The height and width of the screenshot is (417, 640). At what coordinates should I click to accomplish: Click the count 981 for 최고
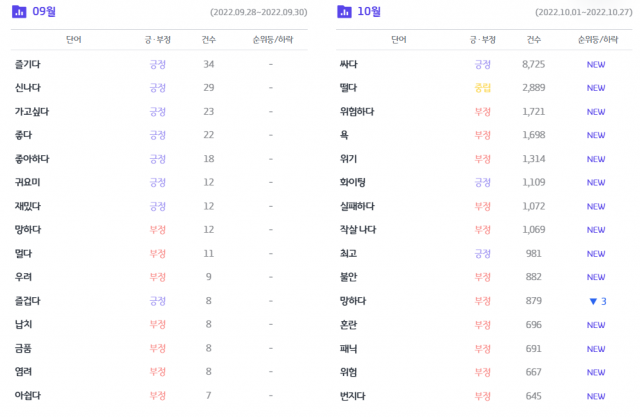point(533,253)
